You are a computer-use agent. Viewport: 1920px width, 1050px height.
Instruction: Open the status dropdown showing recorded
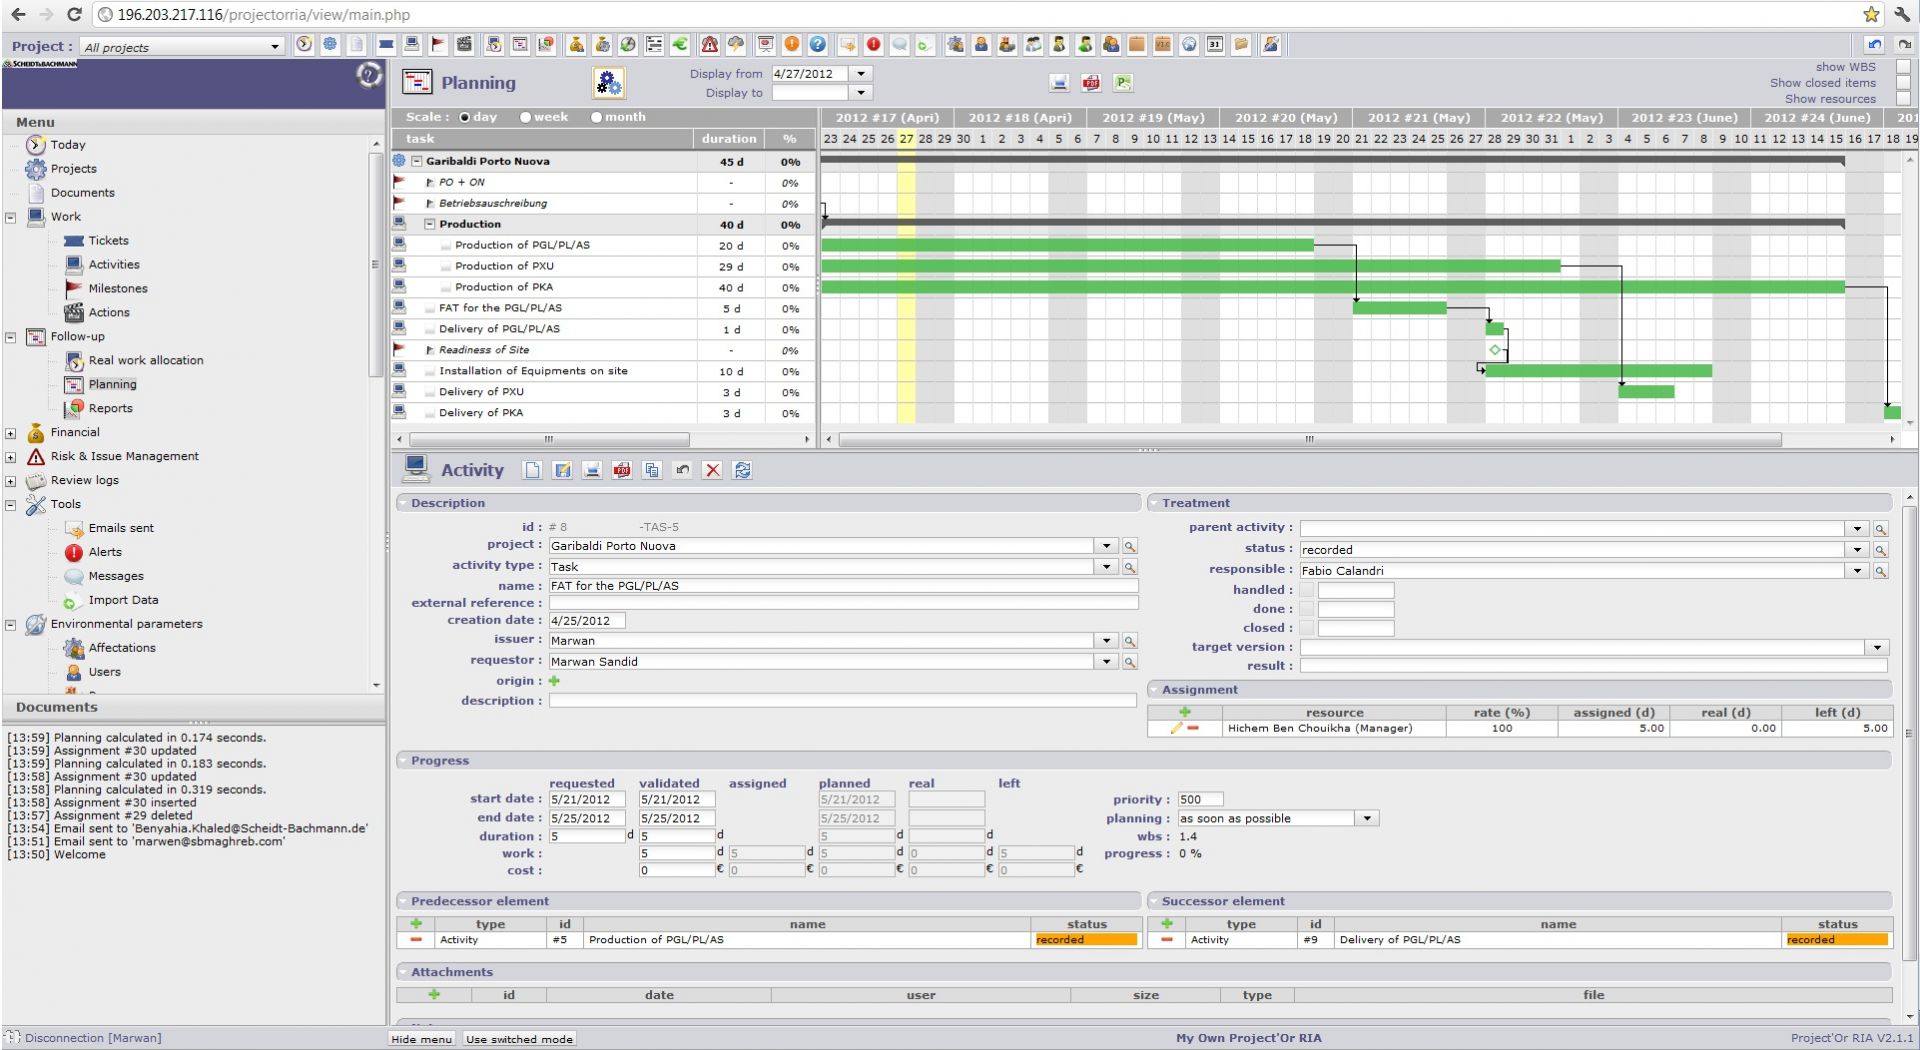pyautogui.click(x=1857, y=549)
